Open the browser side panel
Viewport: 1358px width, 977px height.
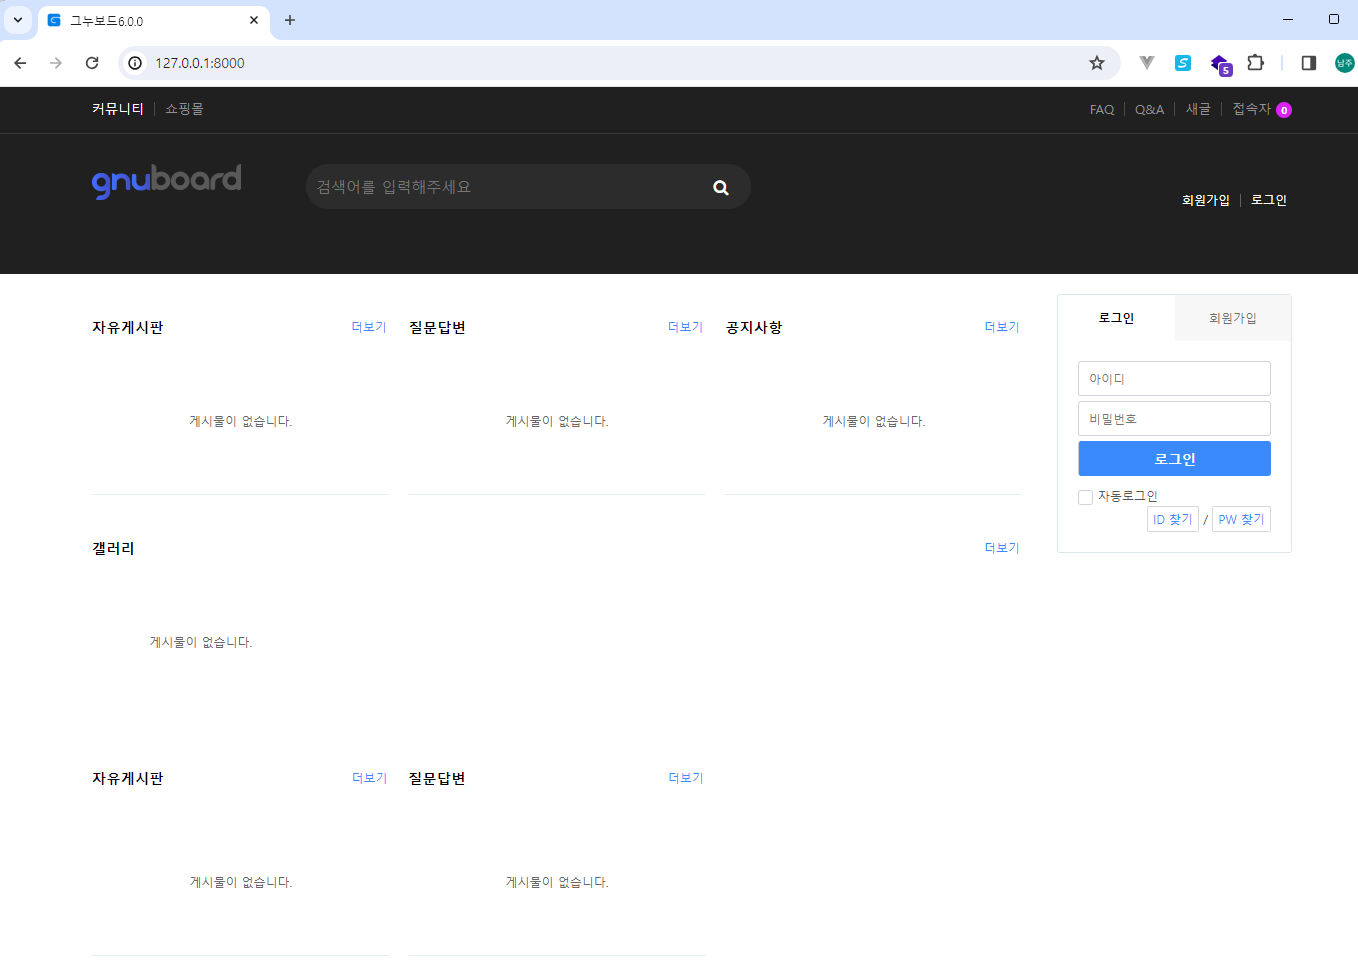click(1308, 63)
